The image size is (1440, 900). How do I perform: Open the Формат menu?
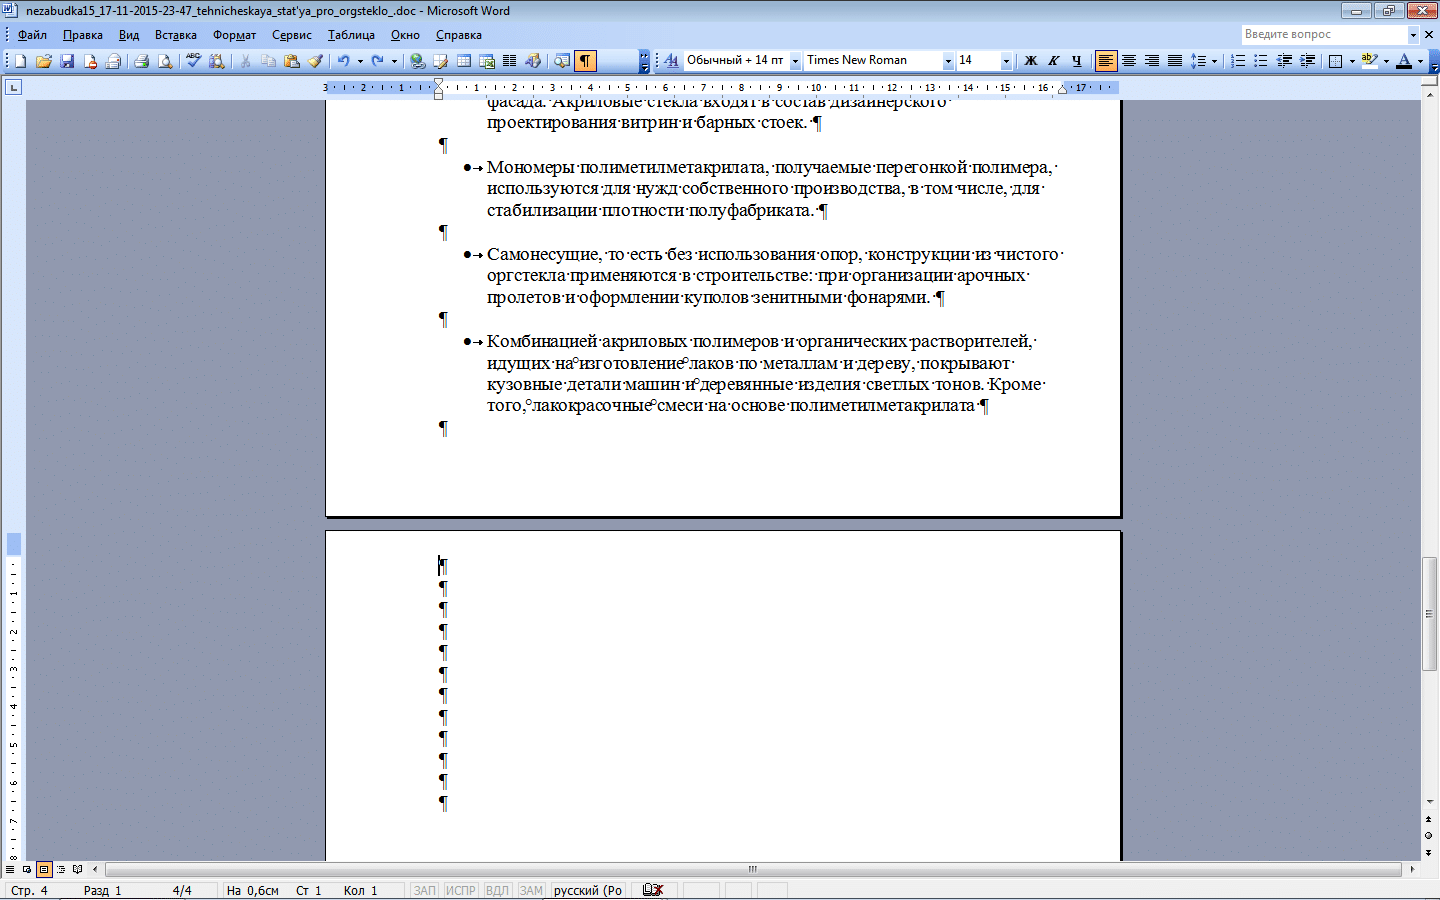pyautogui.click(x=234, y=35)
